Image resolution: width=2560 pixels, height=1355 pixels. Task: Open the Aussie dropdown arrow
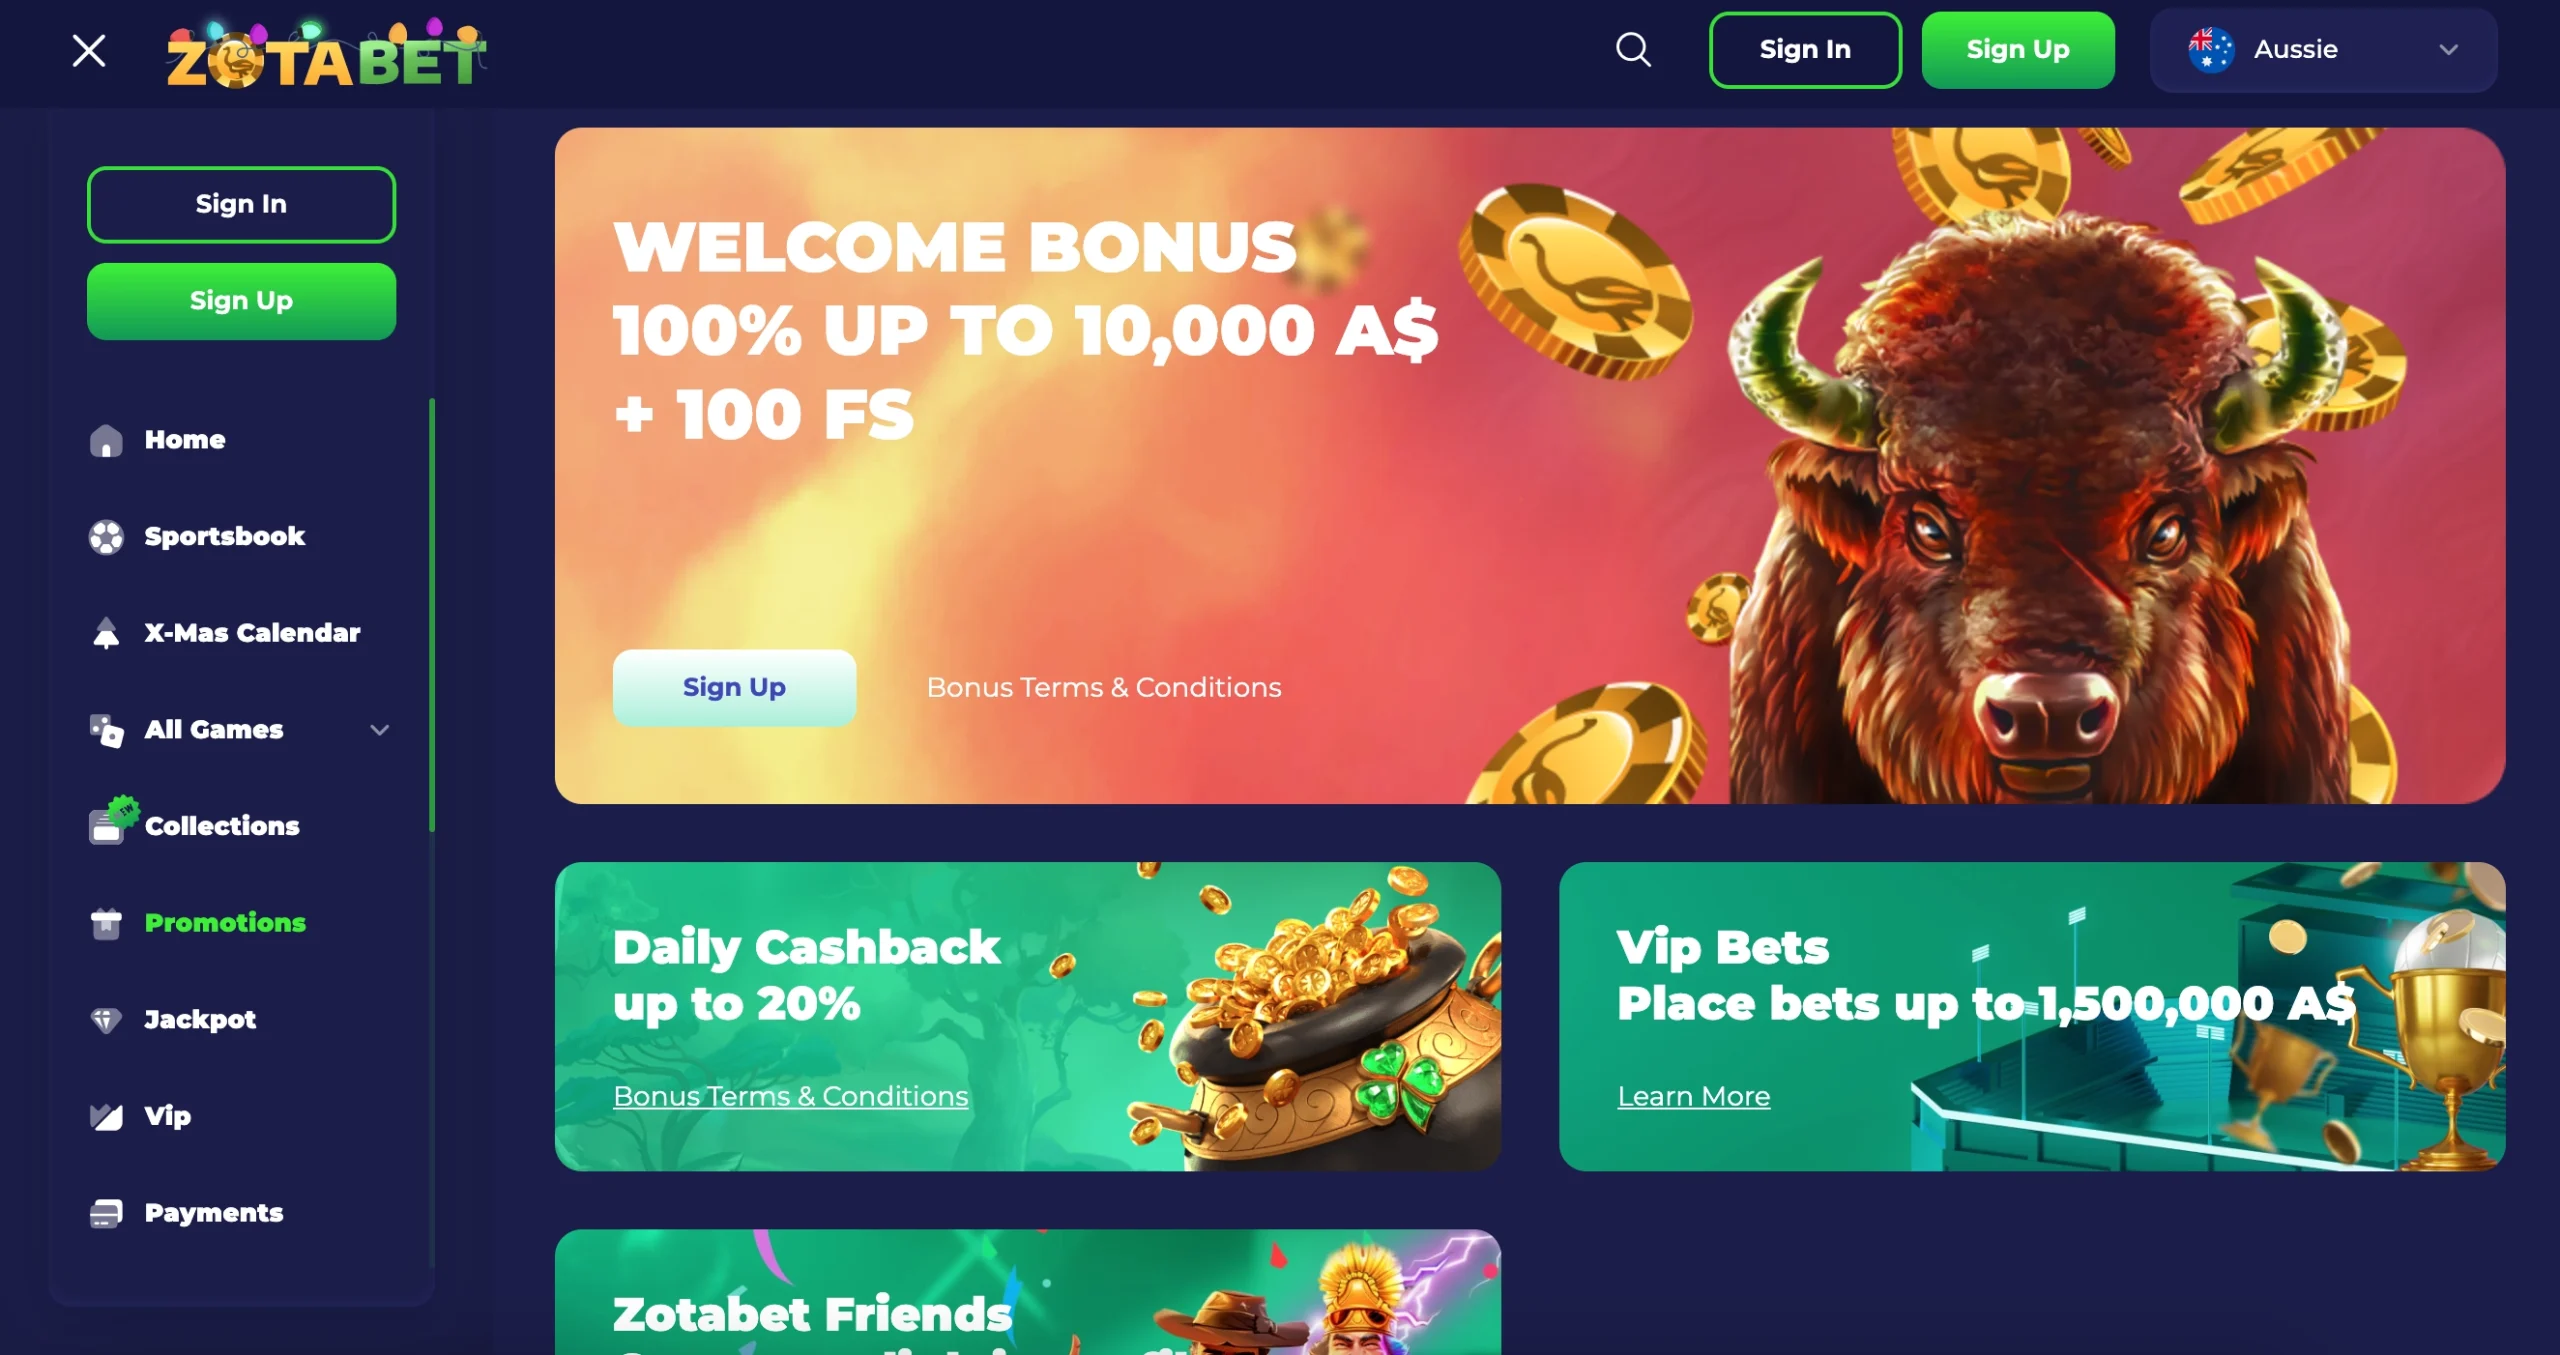coord(2448,50)
